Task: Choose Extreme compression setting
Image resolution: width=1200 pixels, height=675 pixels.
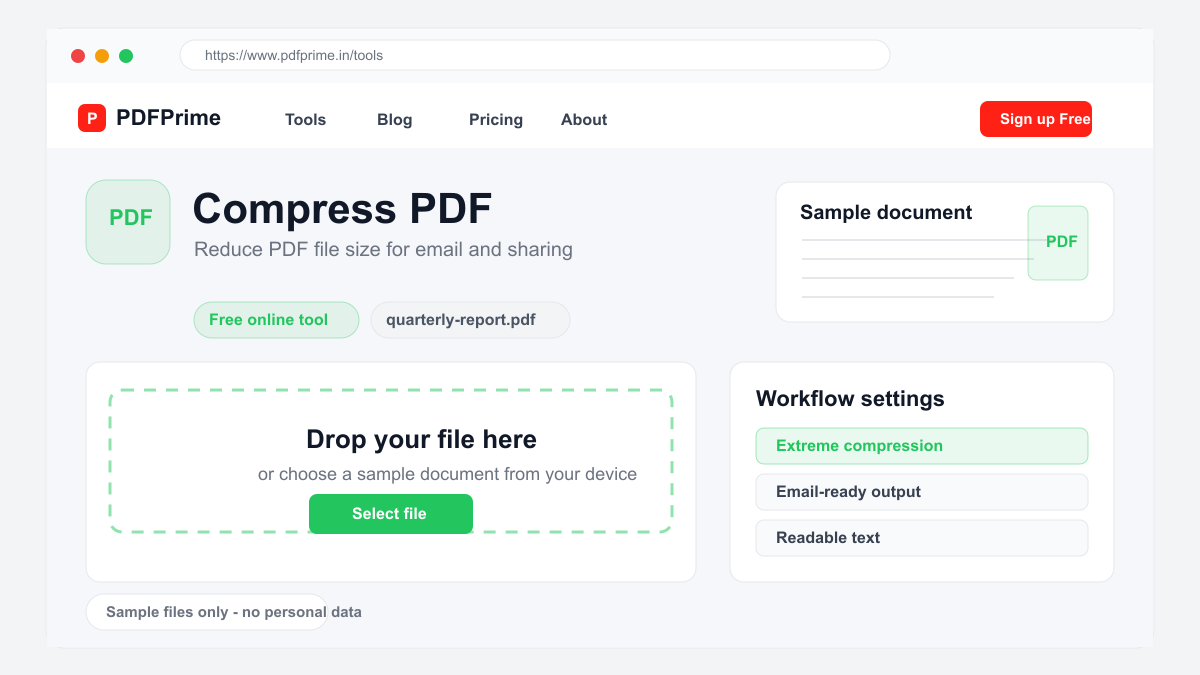Action: coord(922,446)
